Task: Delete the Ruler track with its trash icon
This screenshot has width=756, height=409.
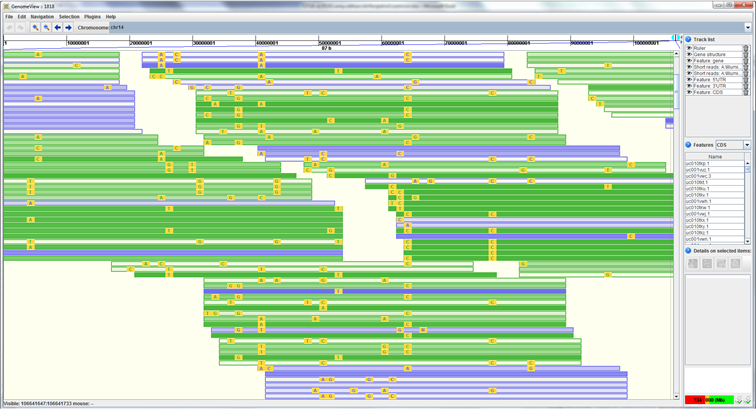Action: tap(745, 48)
